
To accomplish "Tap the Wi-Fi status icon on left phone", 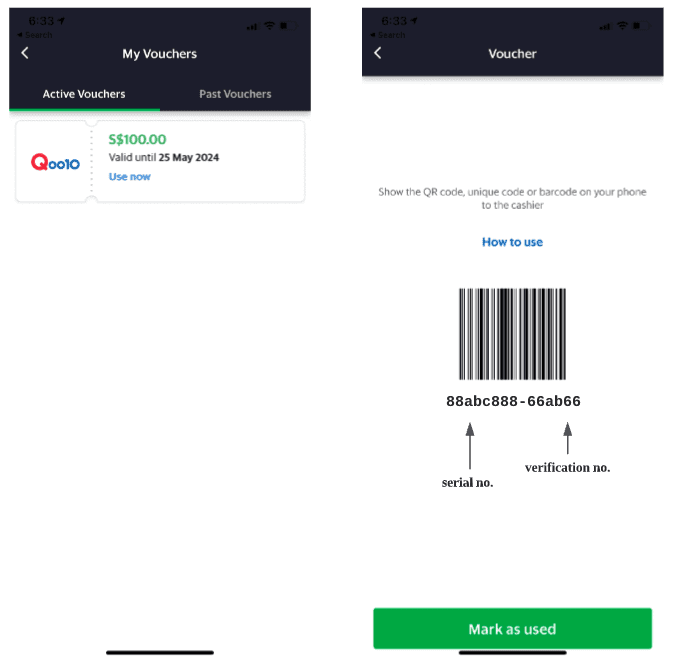I will pyautogui.click(x=269, y=26).
